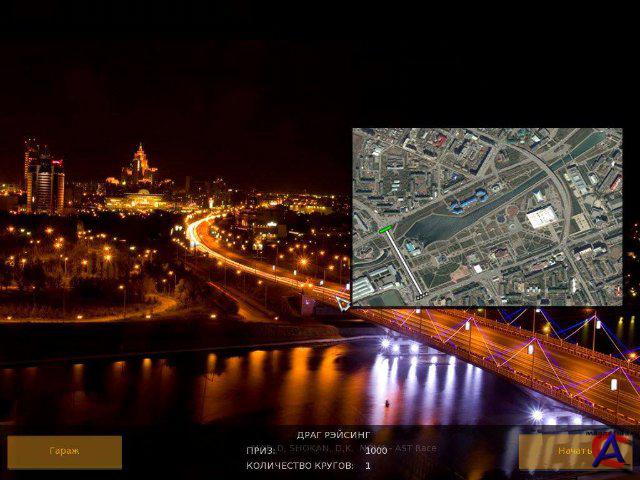Click the large white-roofed building on map
This screenshot has width=640, height=480.
click(541, 217)
